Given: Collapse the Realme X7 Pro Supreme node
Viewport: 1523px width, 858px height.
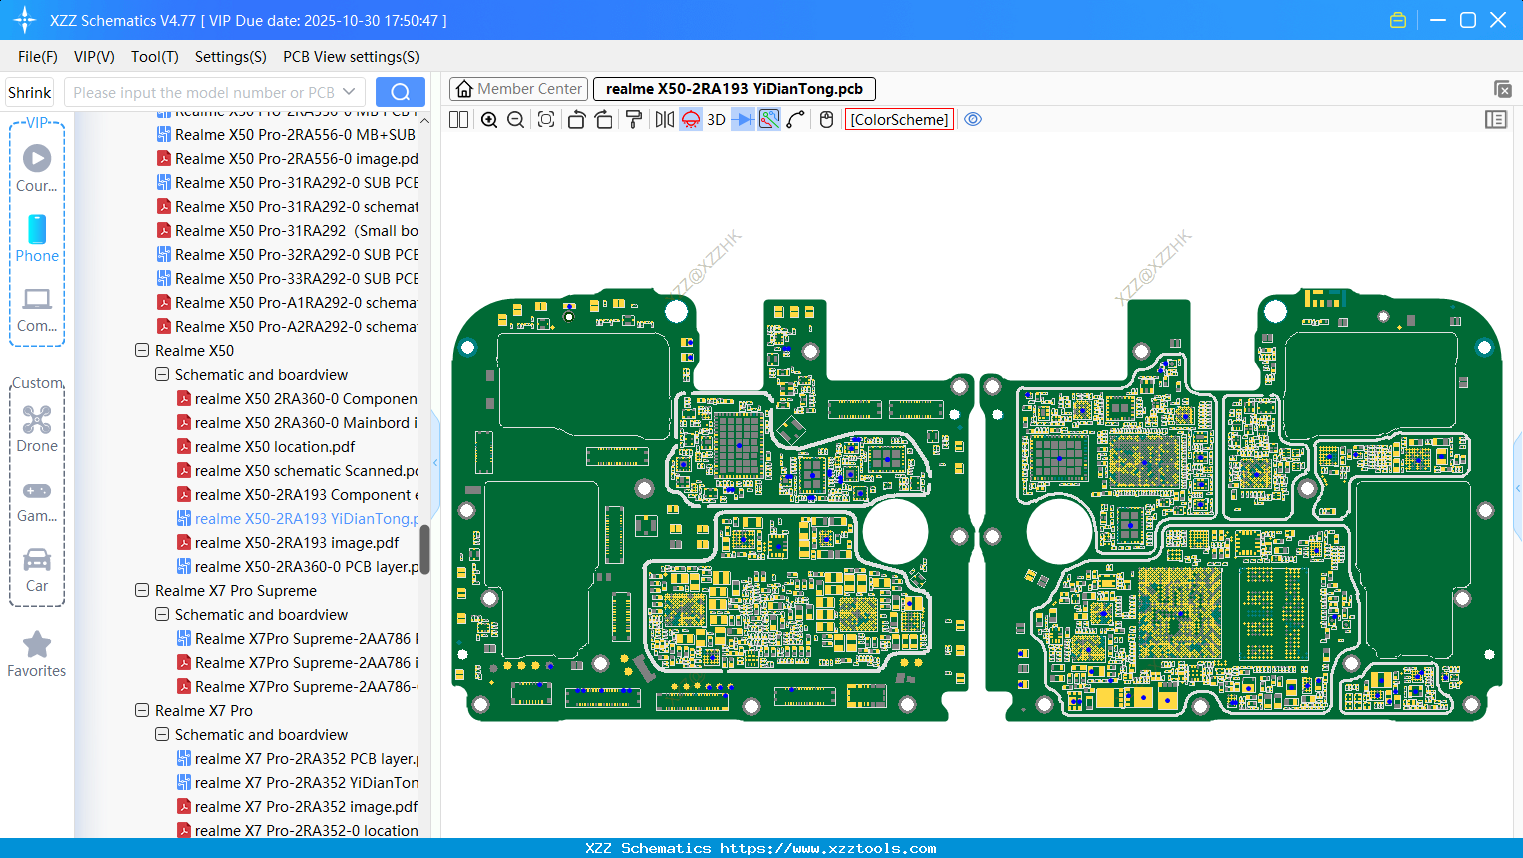Looking at the screenshot, I should tap(142, 591).
